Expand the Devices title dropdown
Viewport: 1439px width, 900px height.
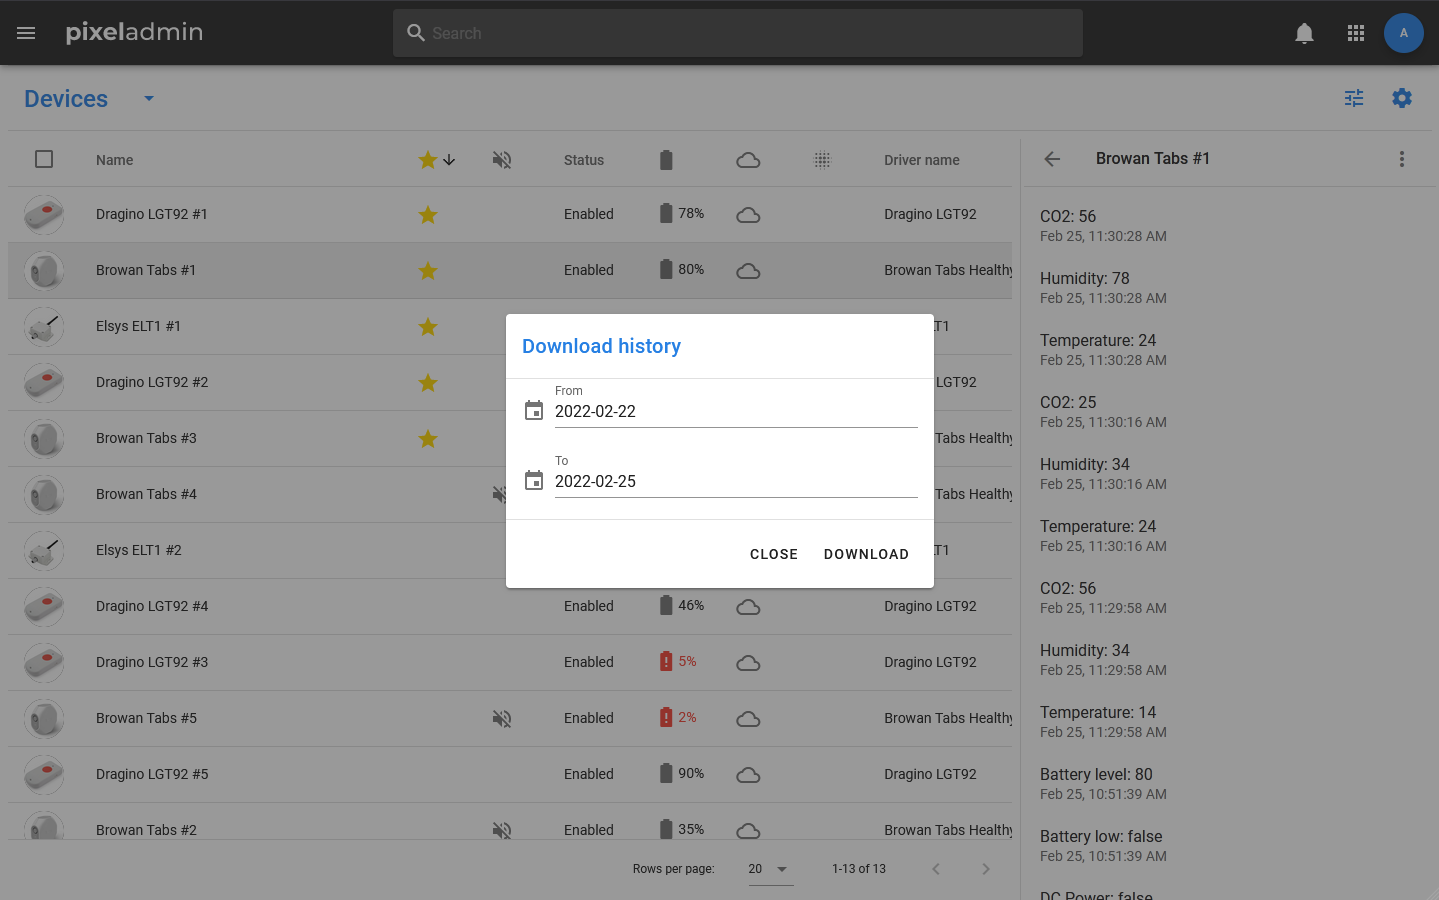tap(149, 98)
